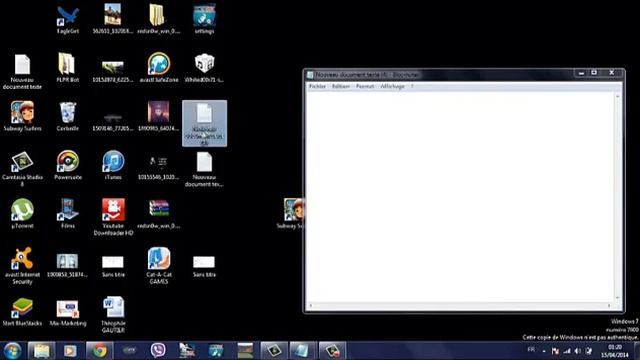Click Notepad horizontal scrollbar left arrow

pyautogui.click(x=311, y=305)
